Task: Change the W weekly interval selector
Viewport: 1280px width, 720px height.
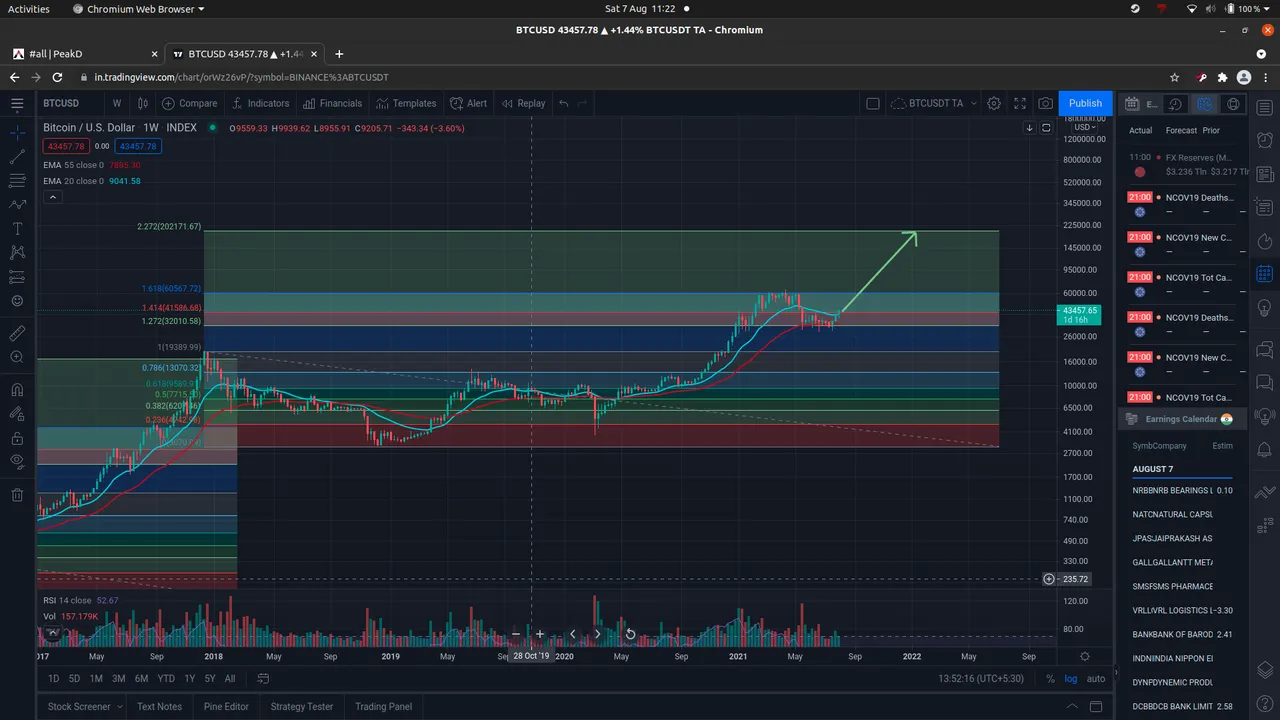Action: (117, 103)
